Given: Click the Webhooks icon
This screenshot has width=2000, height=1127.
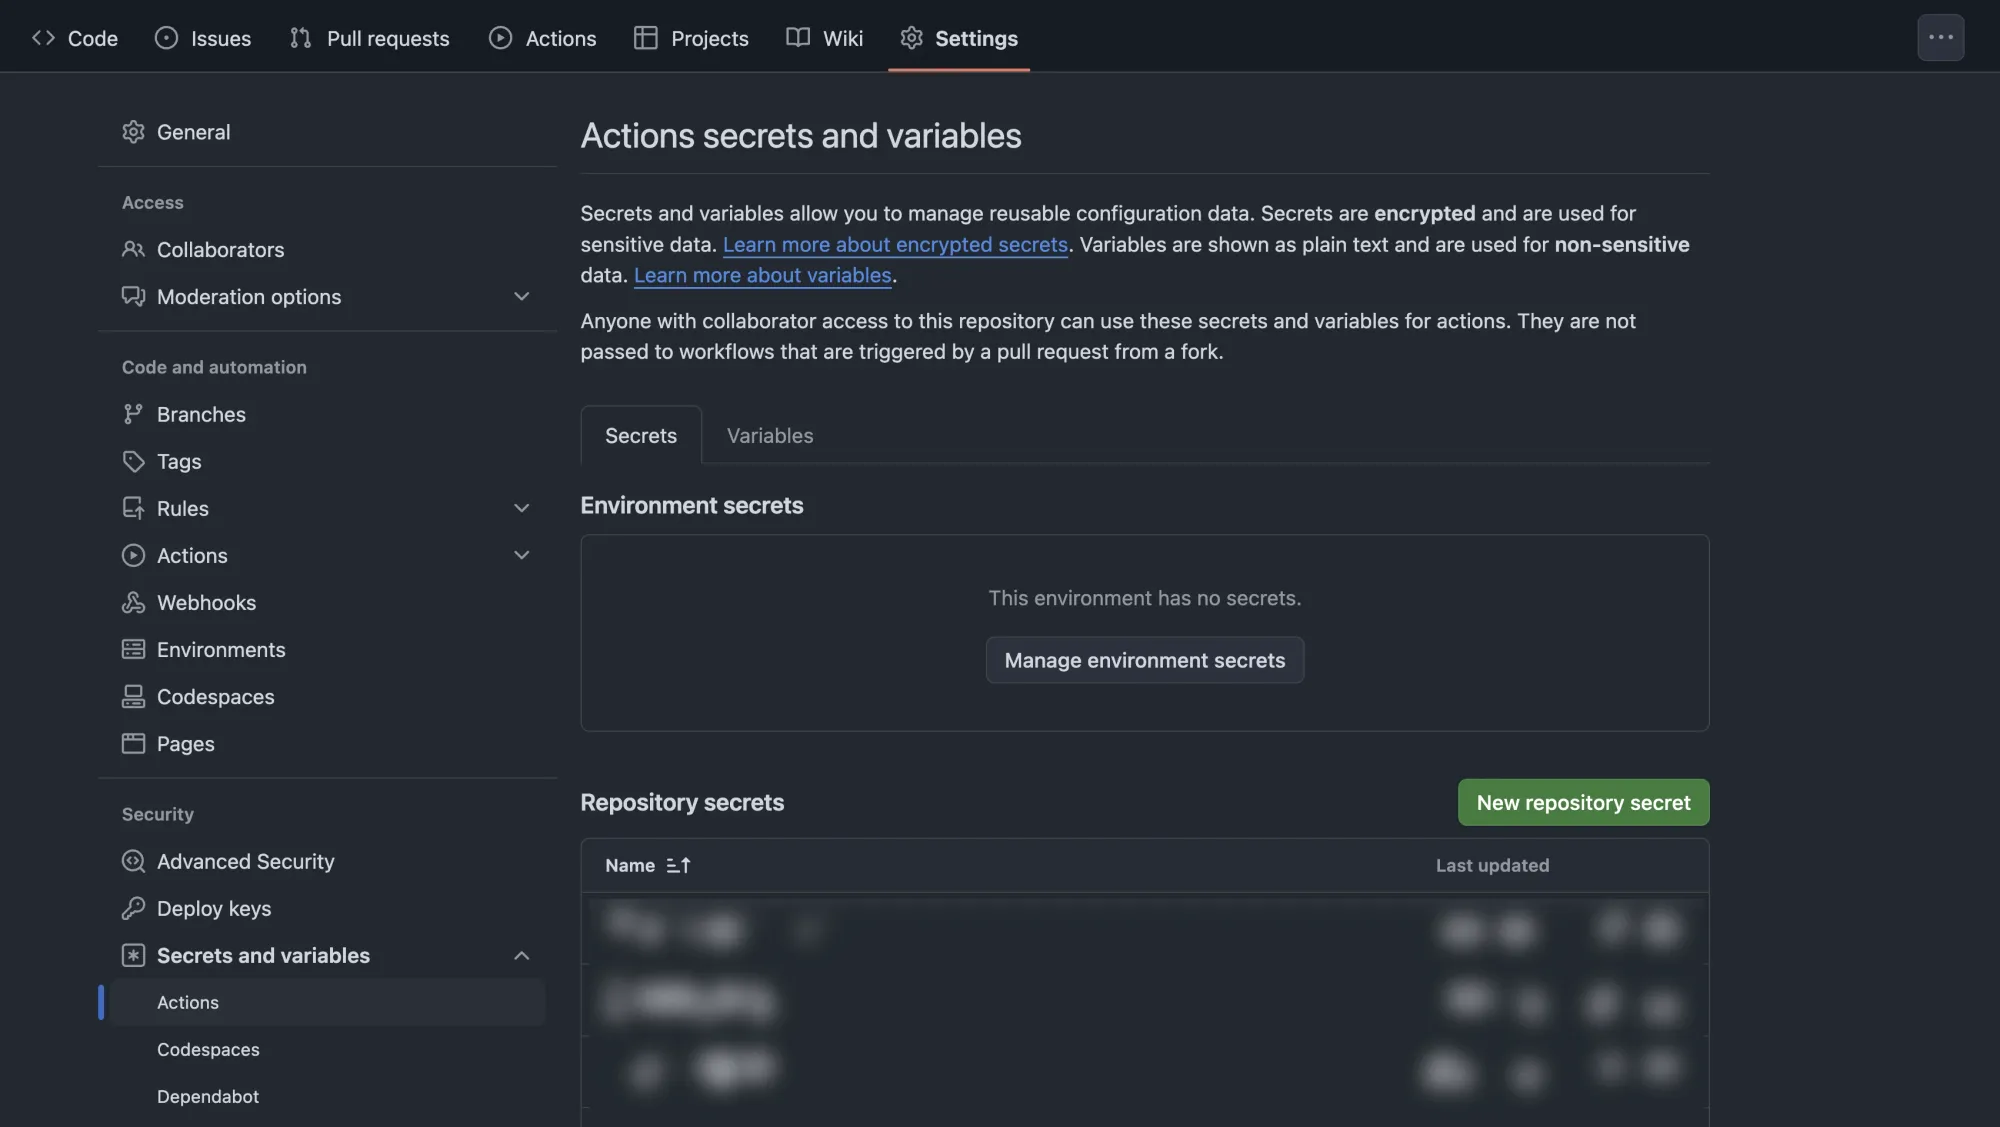Looking at the screenshot, I should (x=133, y=602).
